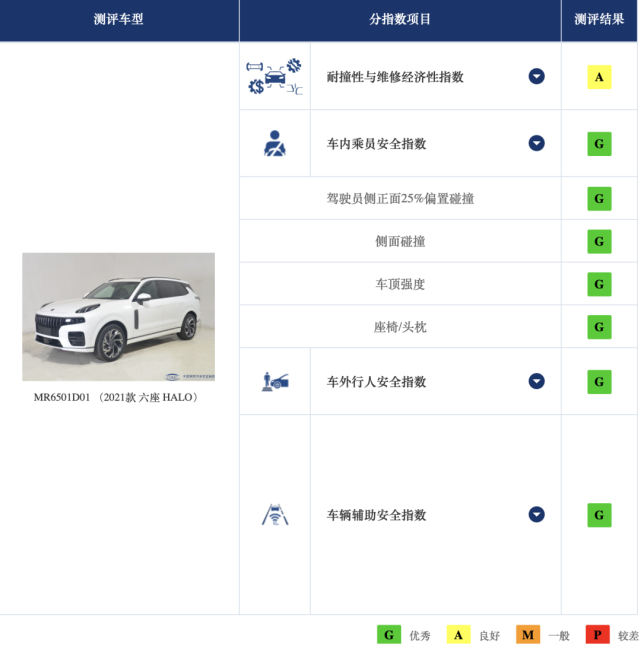
Task: Click the red P legend badge
Action: [598, 635]
